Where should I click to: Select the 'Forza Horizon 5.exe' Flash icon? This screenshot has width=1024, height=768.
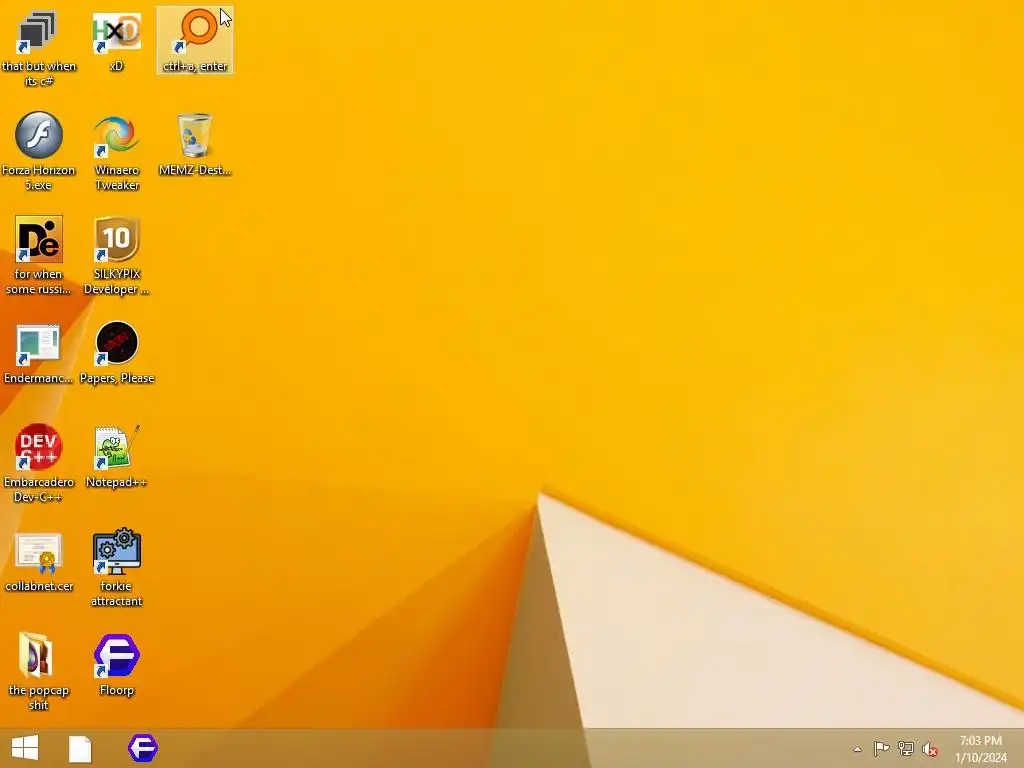[39, 152]
